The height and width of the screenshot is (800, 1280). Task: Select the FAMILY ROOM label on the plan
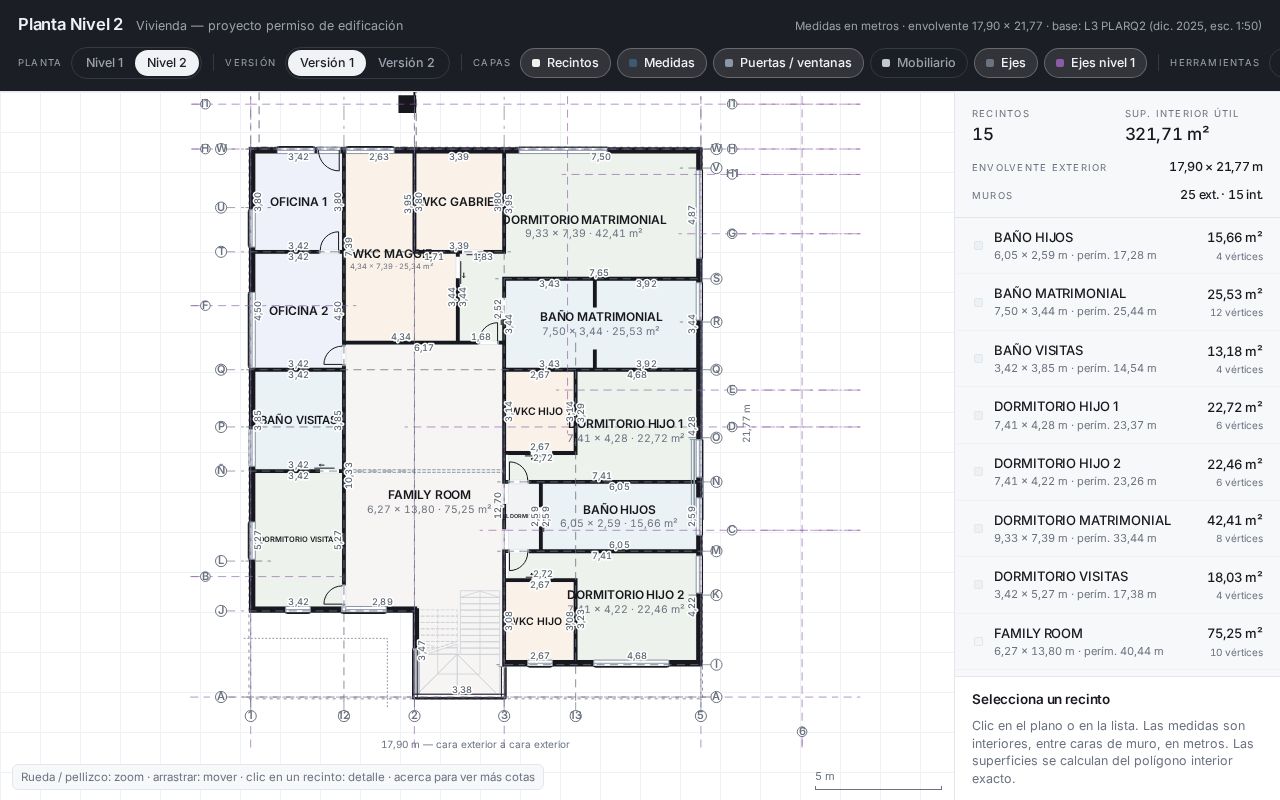pos(429,495)
